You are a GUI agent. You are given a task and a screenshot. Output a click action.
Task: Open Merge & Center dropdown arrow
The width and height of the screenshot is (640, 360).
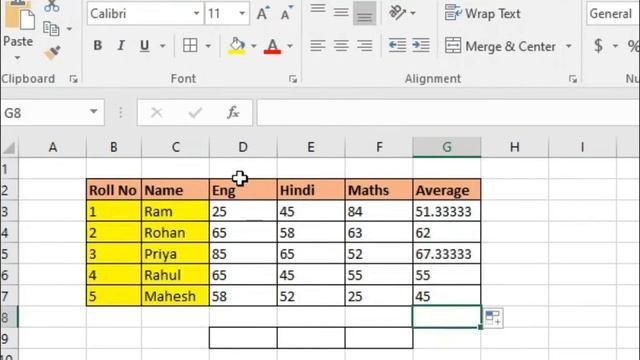click(569, 46)
